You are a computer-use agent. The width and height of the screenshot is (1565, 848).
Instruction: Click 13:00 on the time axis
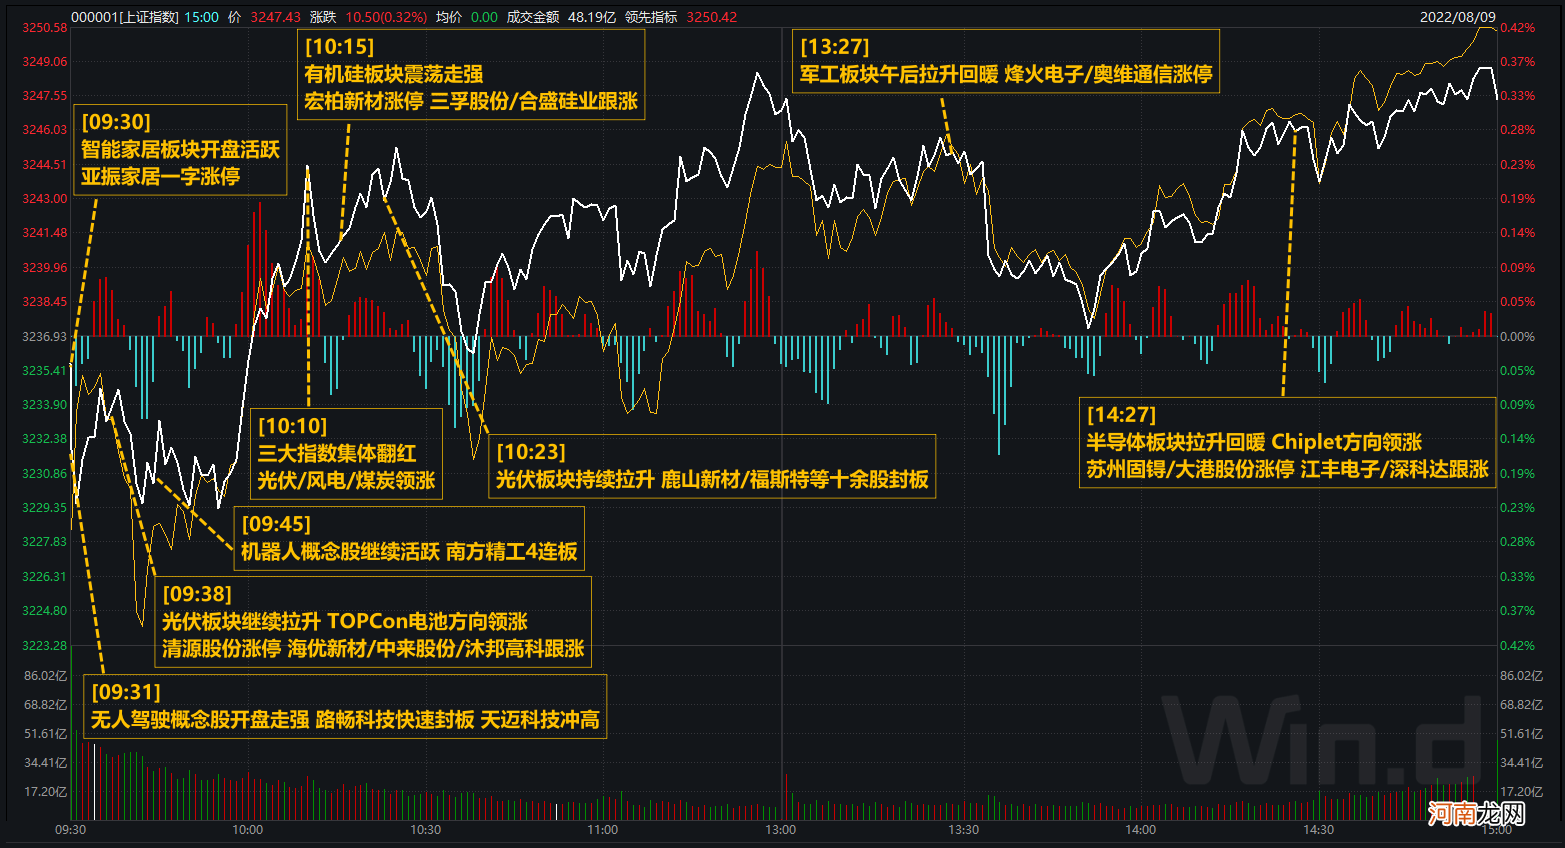coord(780,830)
